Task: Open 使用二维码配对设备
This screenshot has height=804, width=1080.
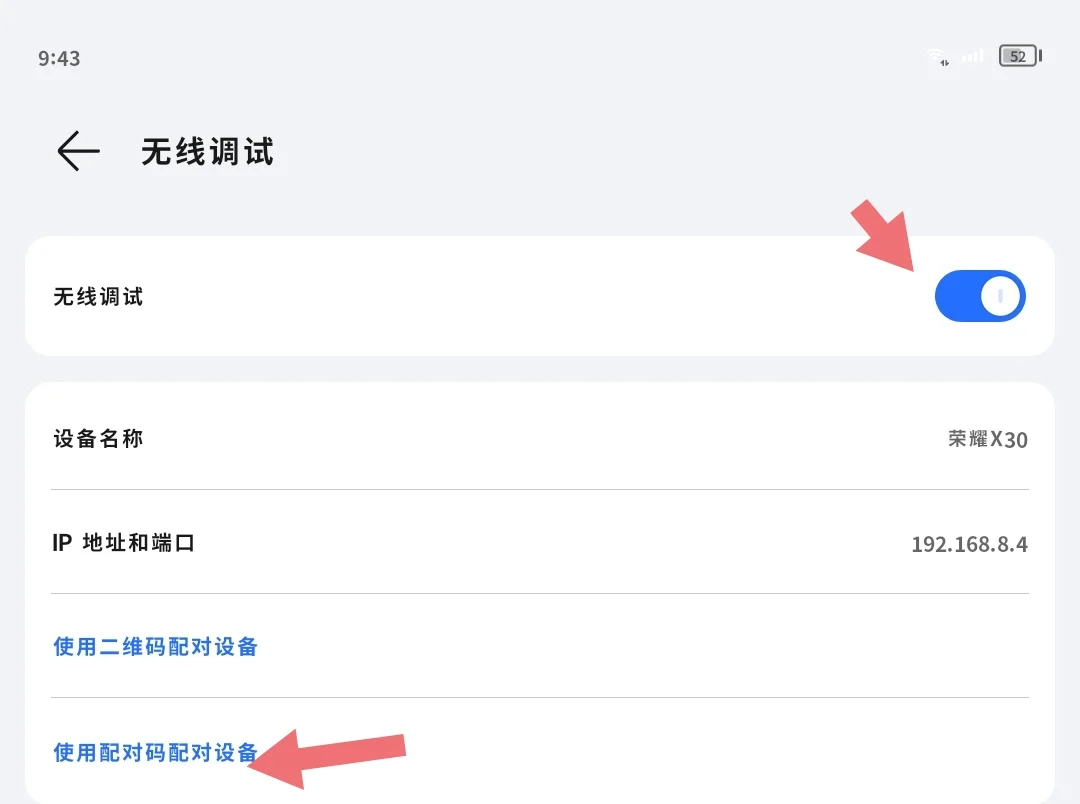Action: pos(156,647)
